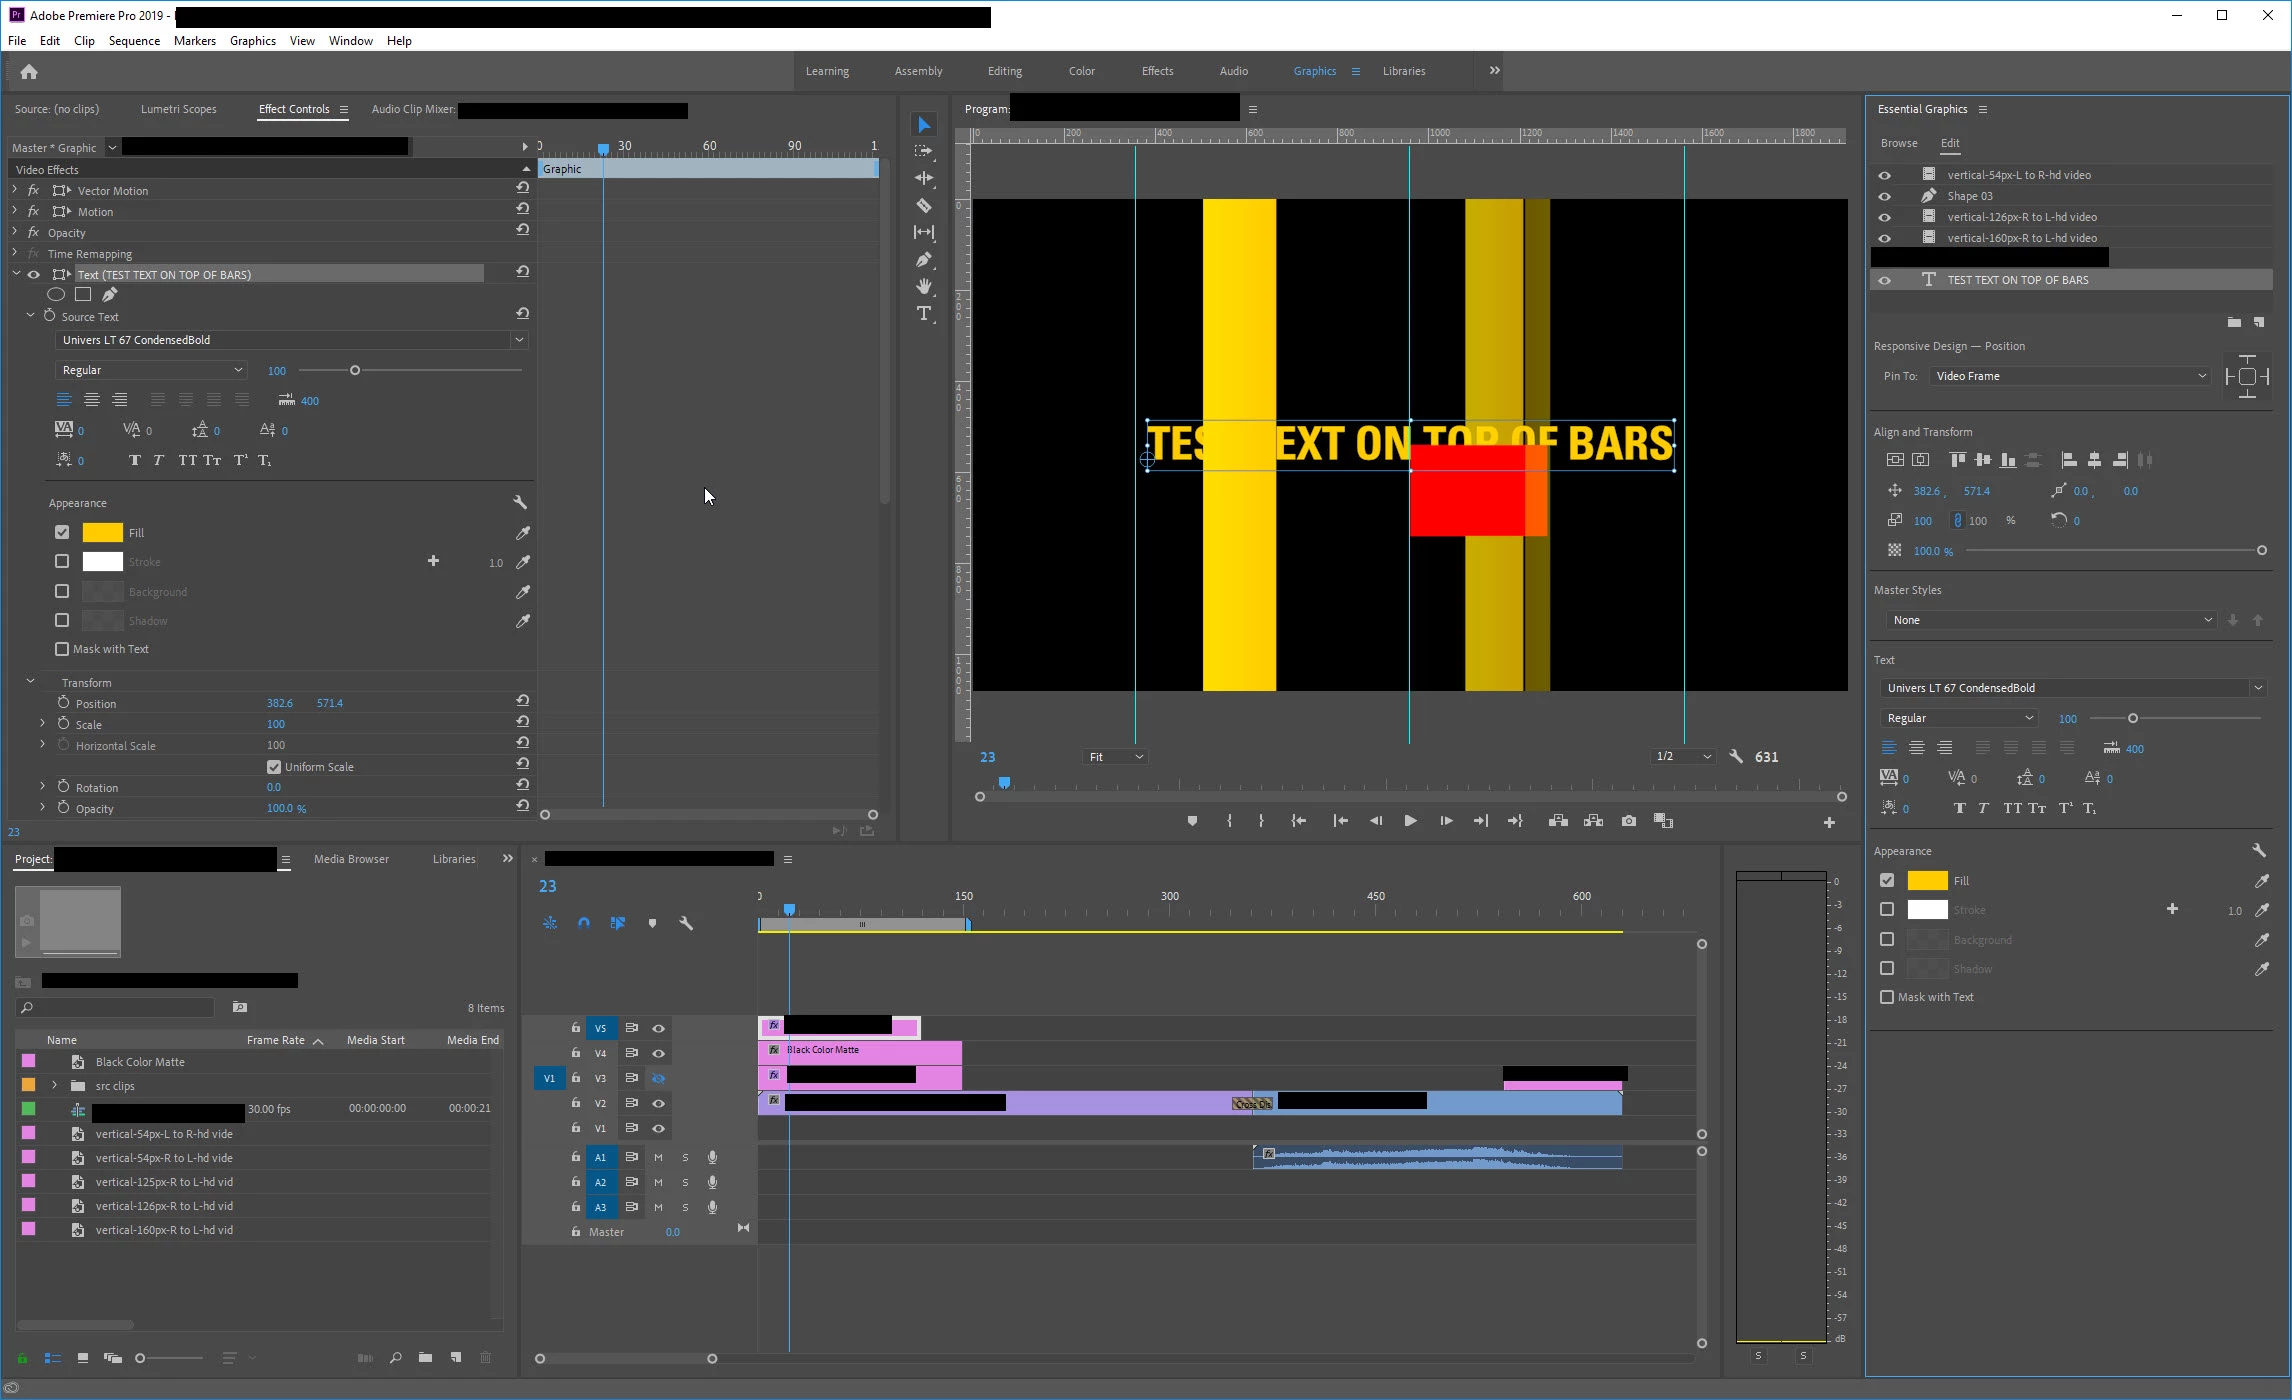Click the yellow Fill color swatch
This screenshot has width=2292, height=1400.
click(102, 533)
